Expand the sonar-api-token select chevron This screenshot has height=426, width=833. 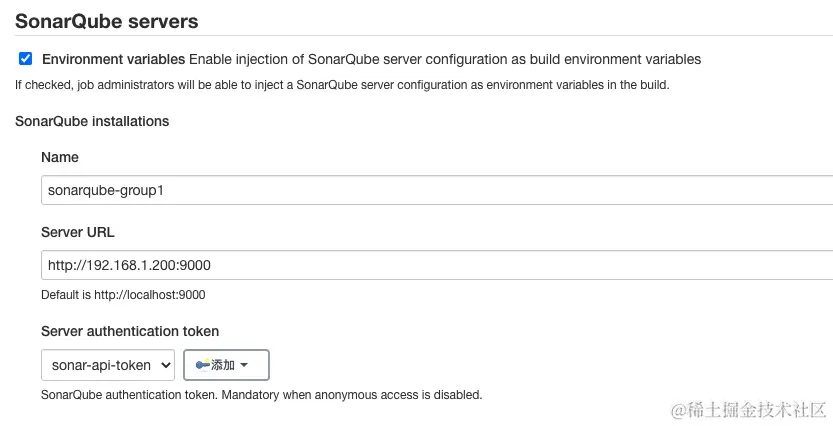coord(166,365)
